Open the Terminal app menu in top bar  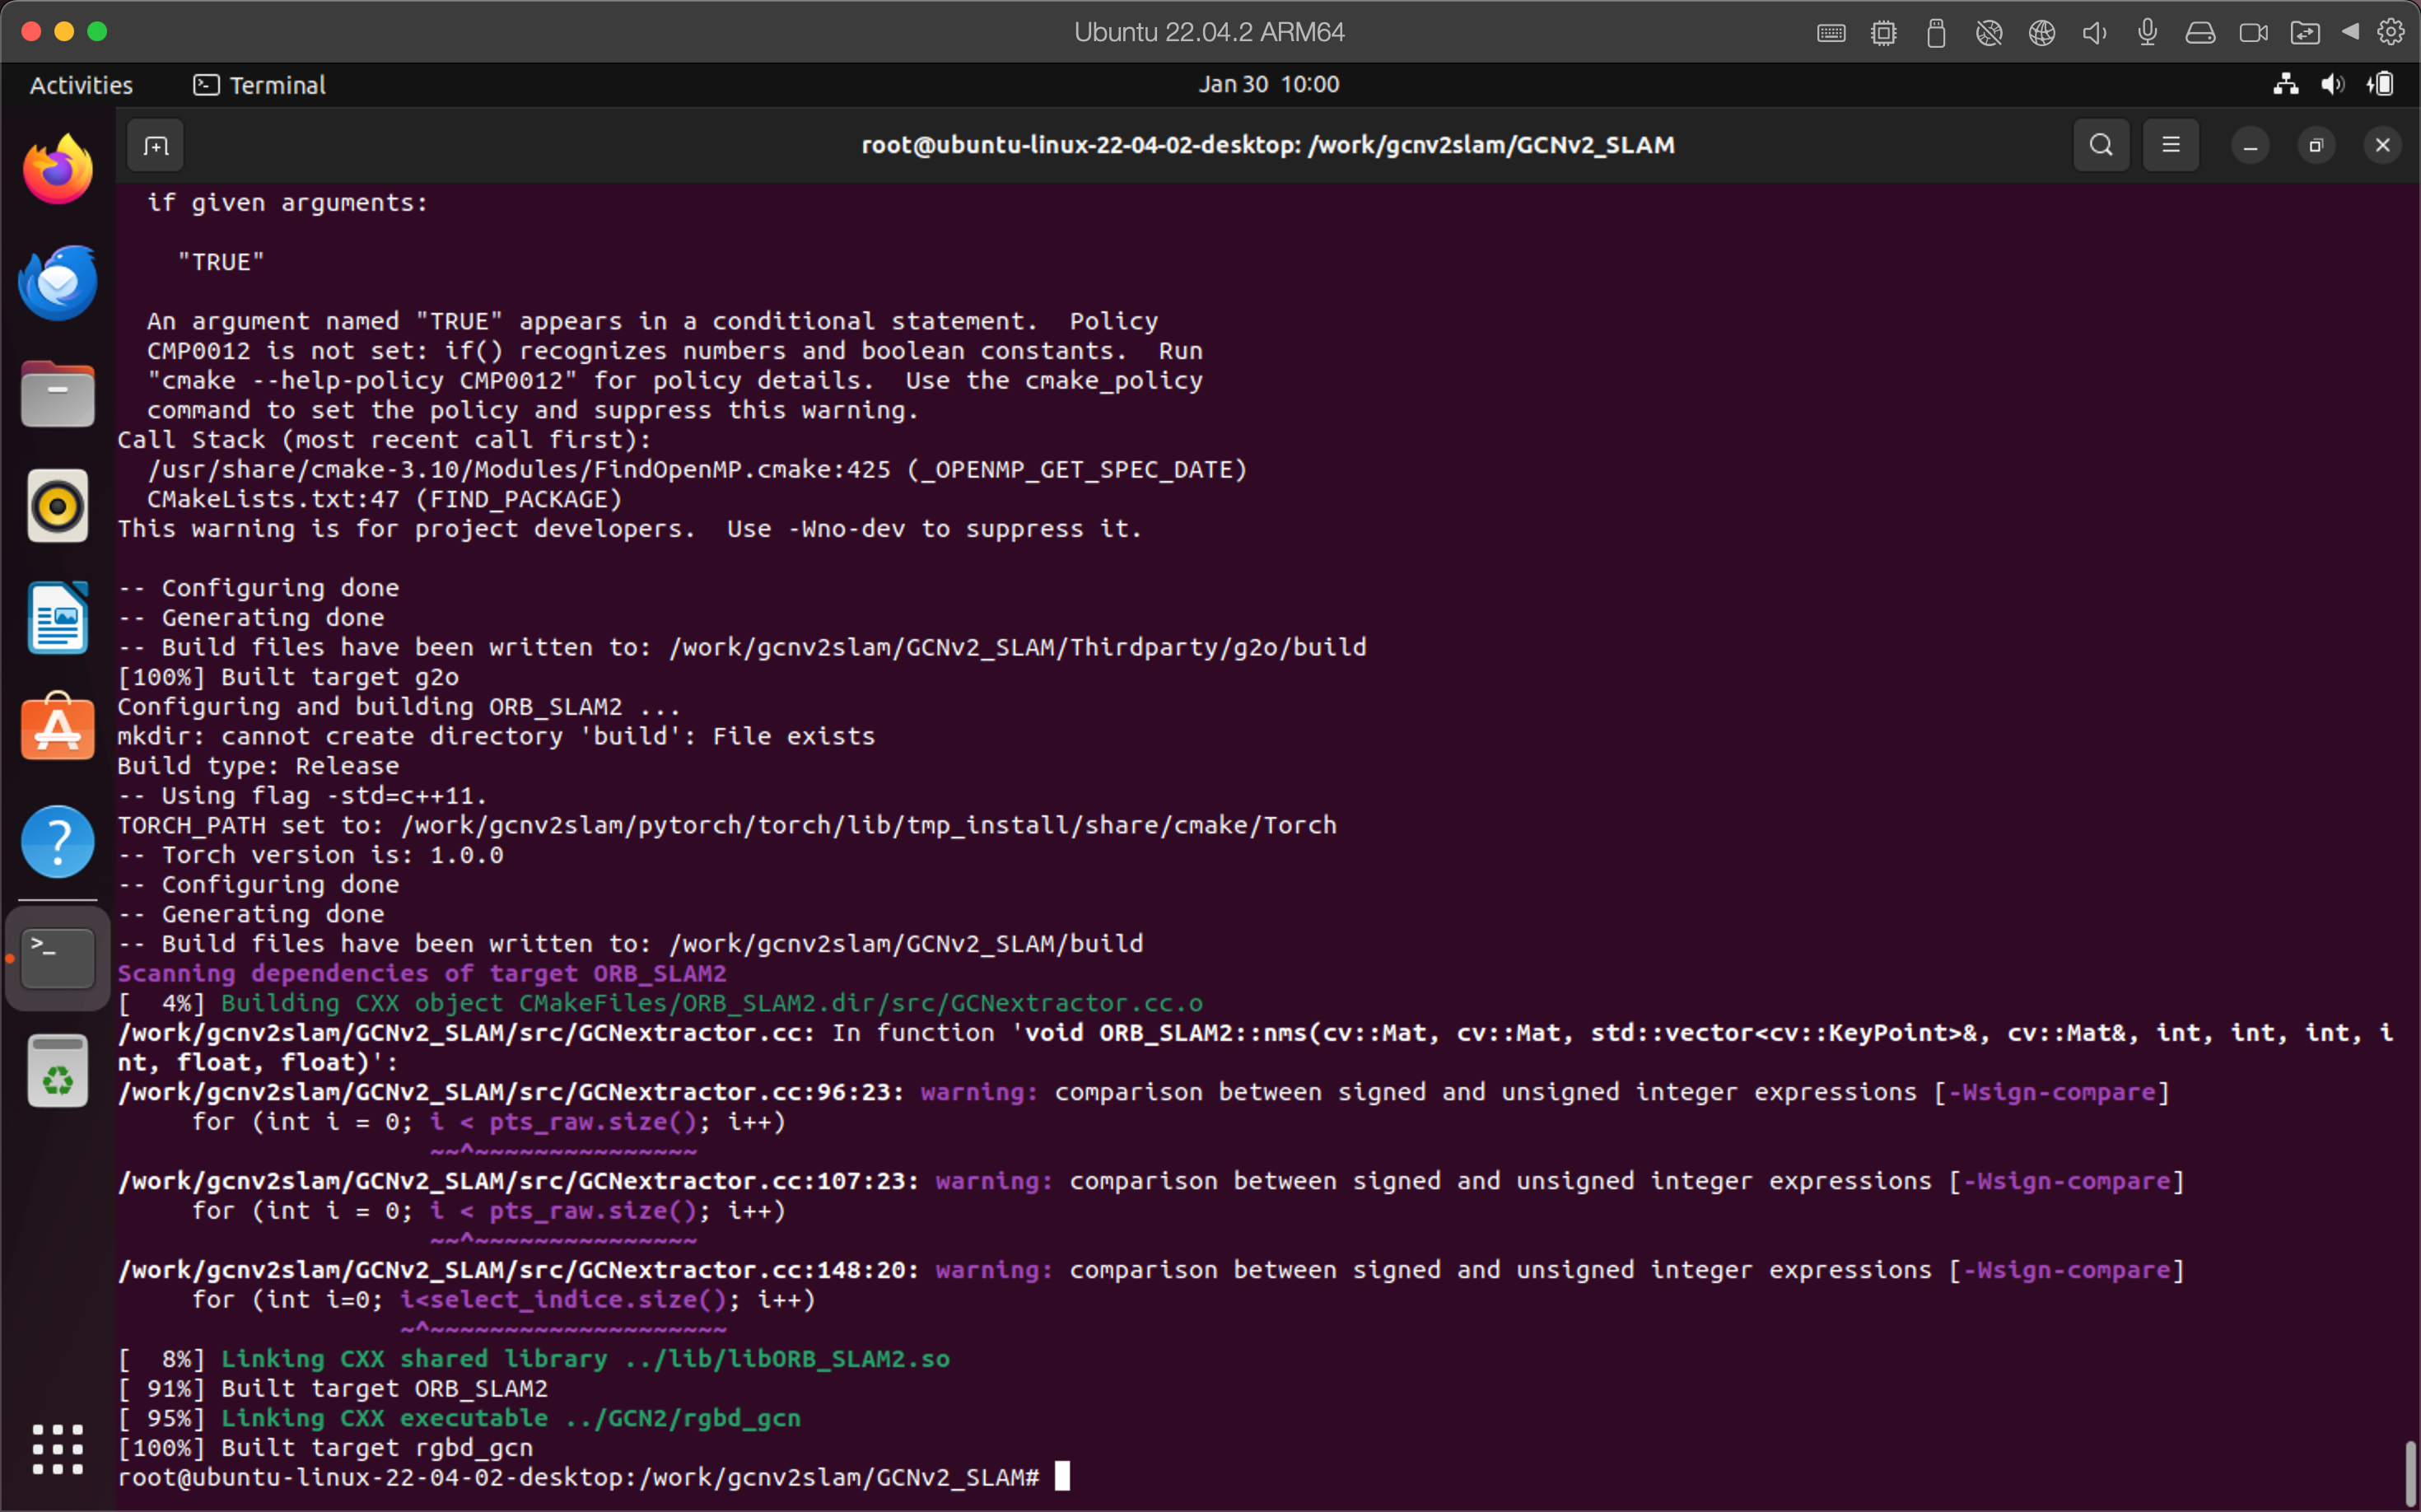tap(259, 85)
